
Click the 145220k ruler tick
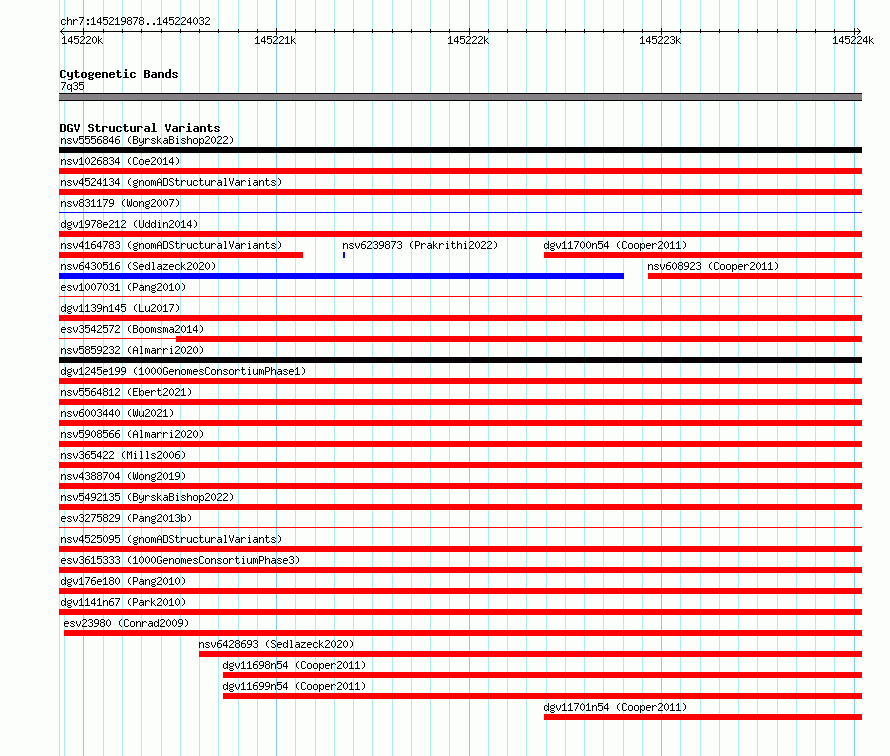tap(82, 40)
